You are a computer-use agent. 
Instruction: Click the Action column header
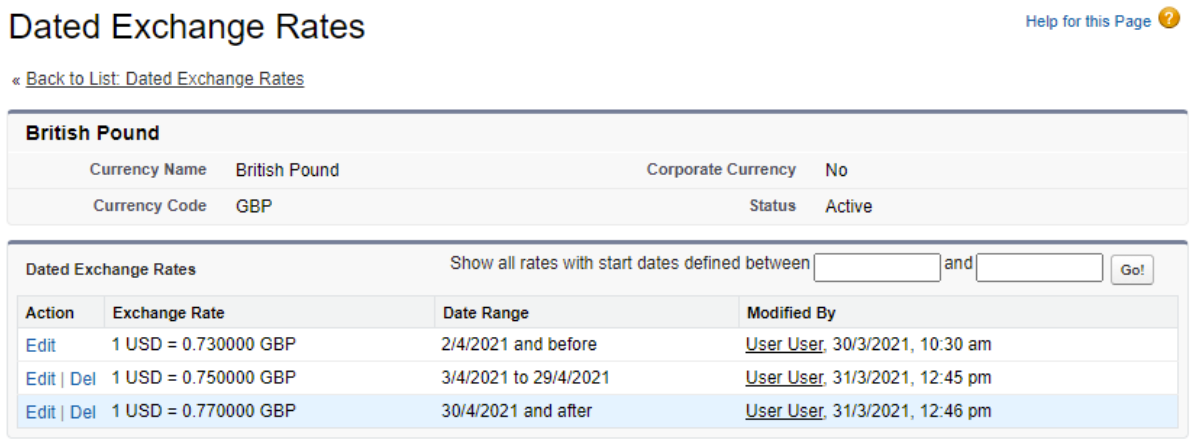50,313
